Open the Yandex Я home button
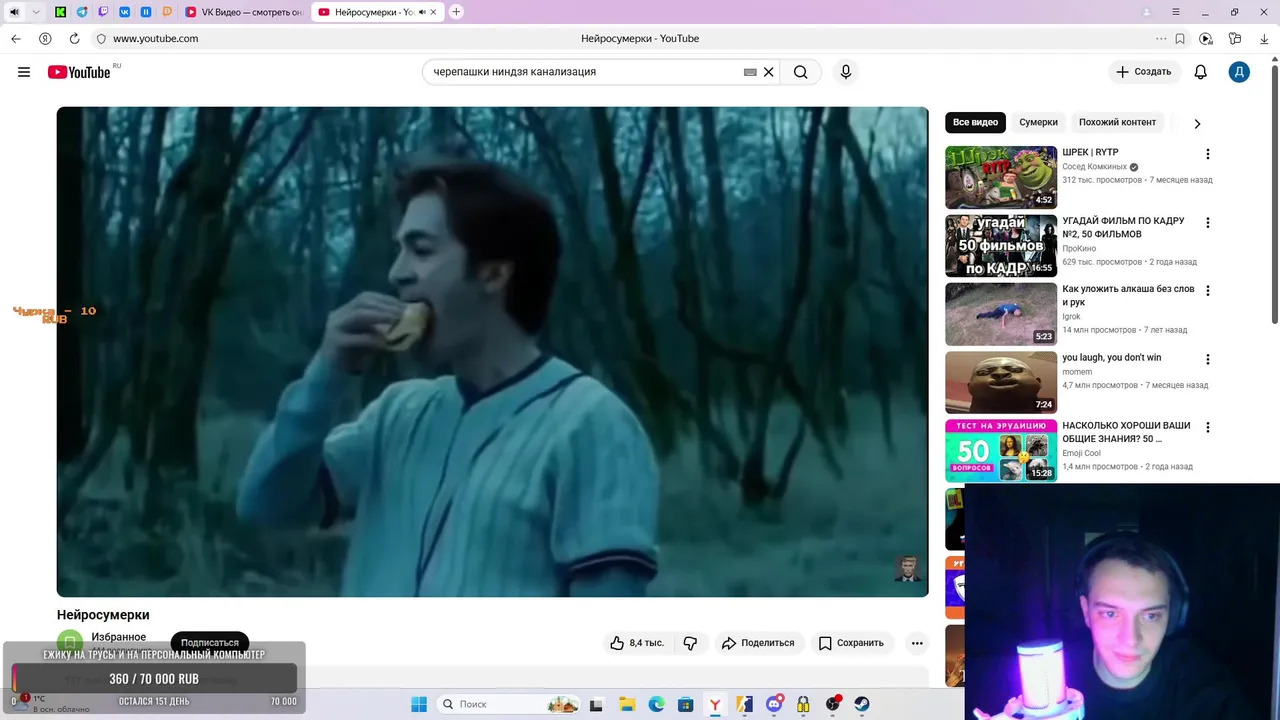 [45, 38]
